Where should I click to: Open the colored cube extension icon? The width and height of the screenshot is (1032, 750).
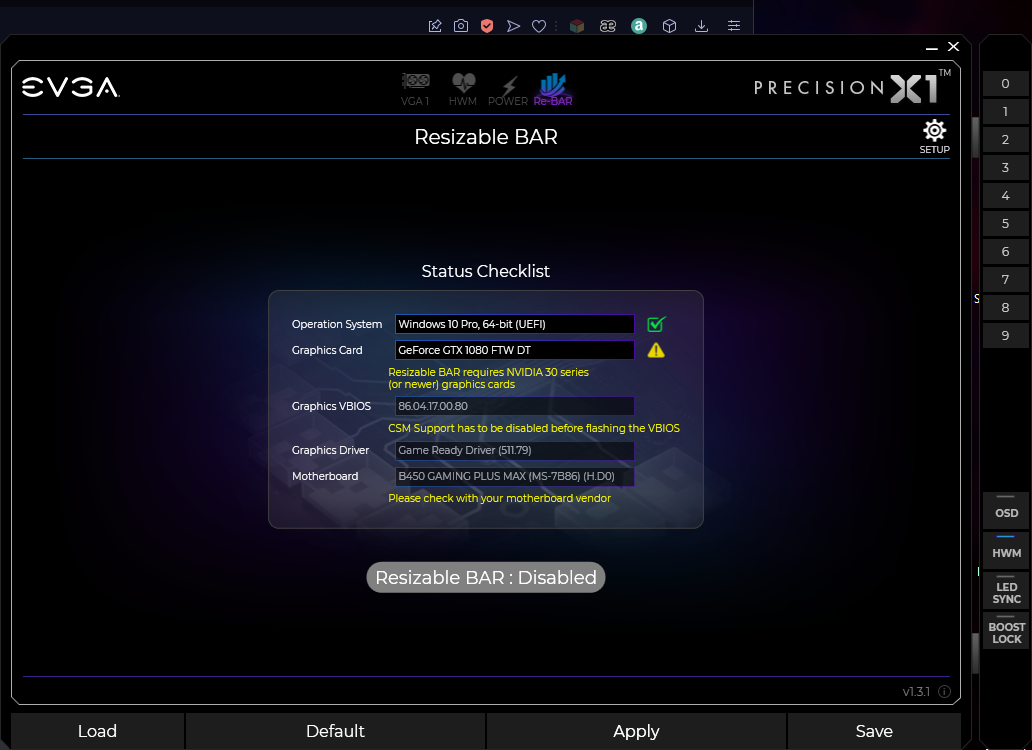point(577,26)
